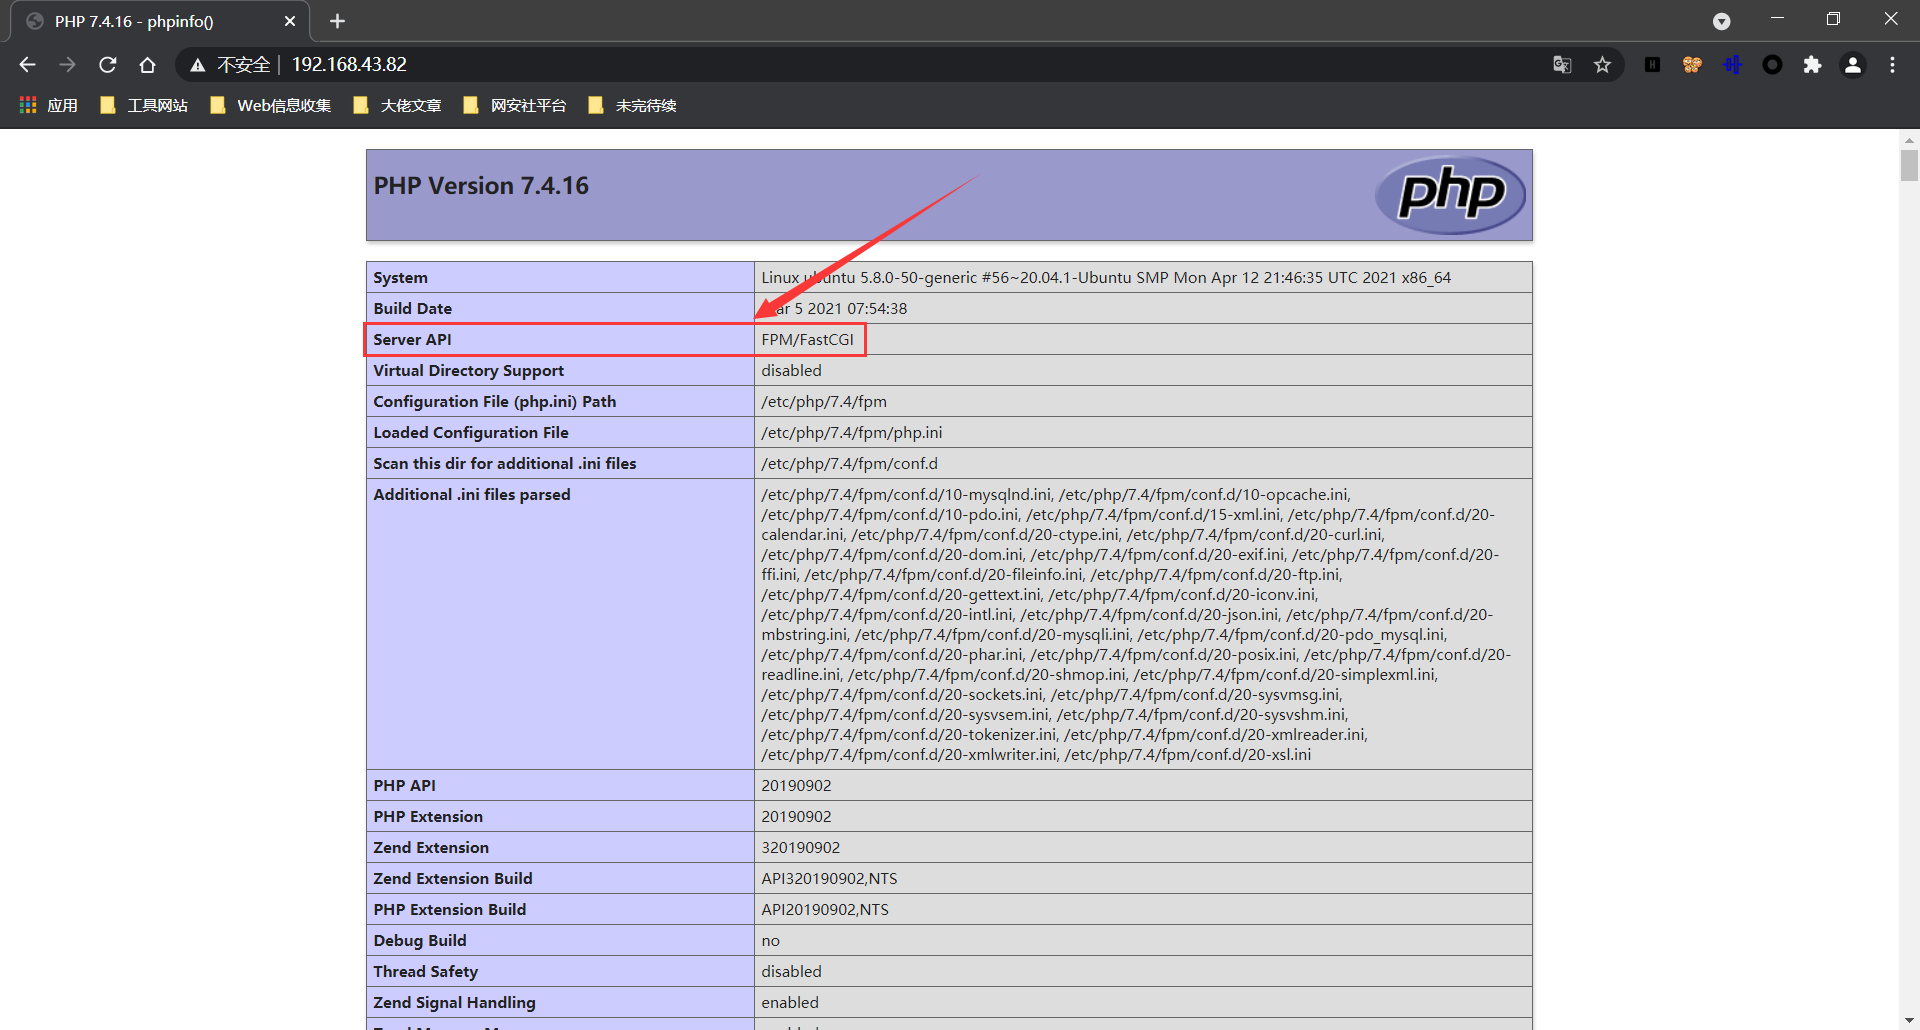Viewport: 1920px width, 1030px height.
Task: Open the orange cookie extension icon
Action: pyautogui.click(x=1692, y=65)
